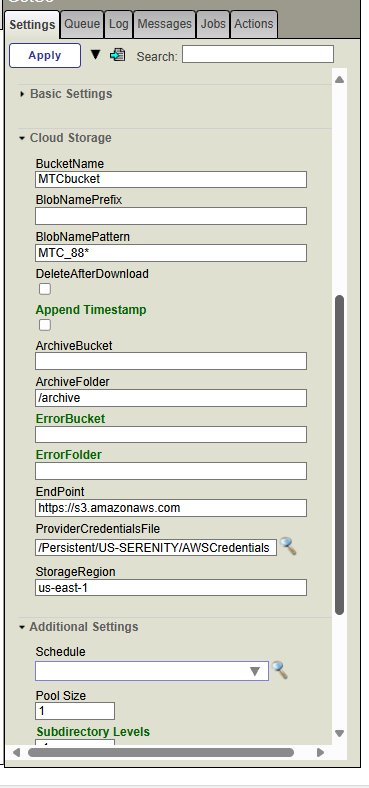This screenshot has width=369, height=788.
Task: Click the BucketName input field
Action: tap(171, 179)
